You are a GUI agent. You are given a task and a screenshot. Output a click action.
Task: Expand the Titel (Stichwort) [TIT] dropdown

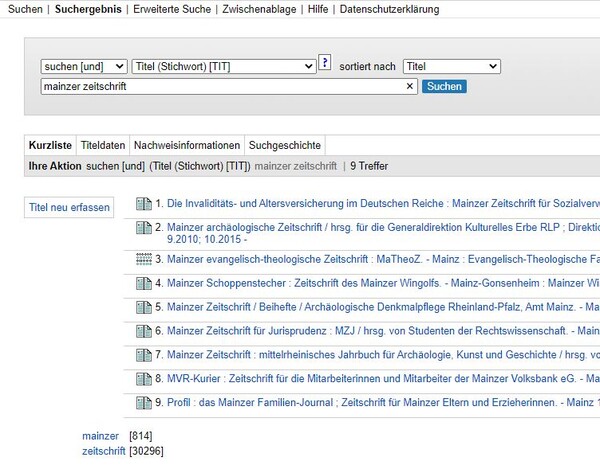click(224, 67)
